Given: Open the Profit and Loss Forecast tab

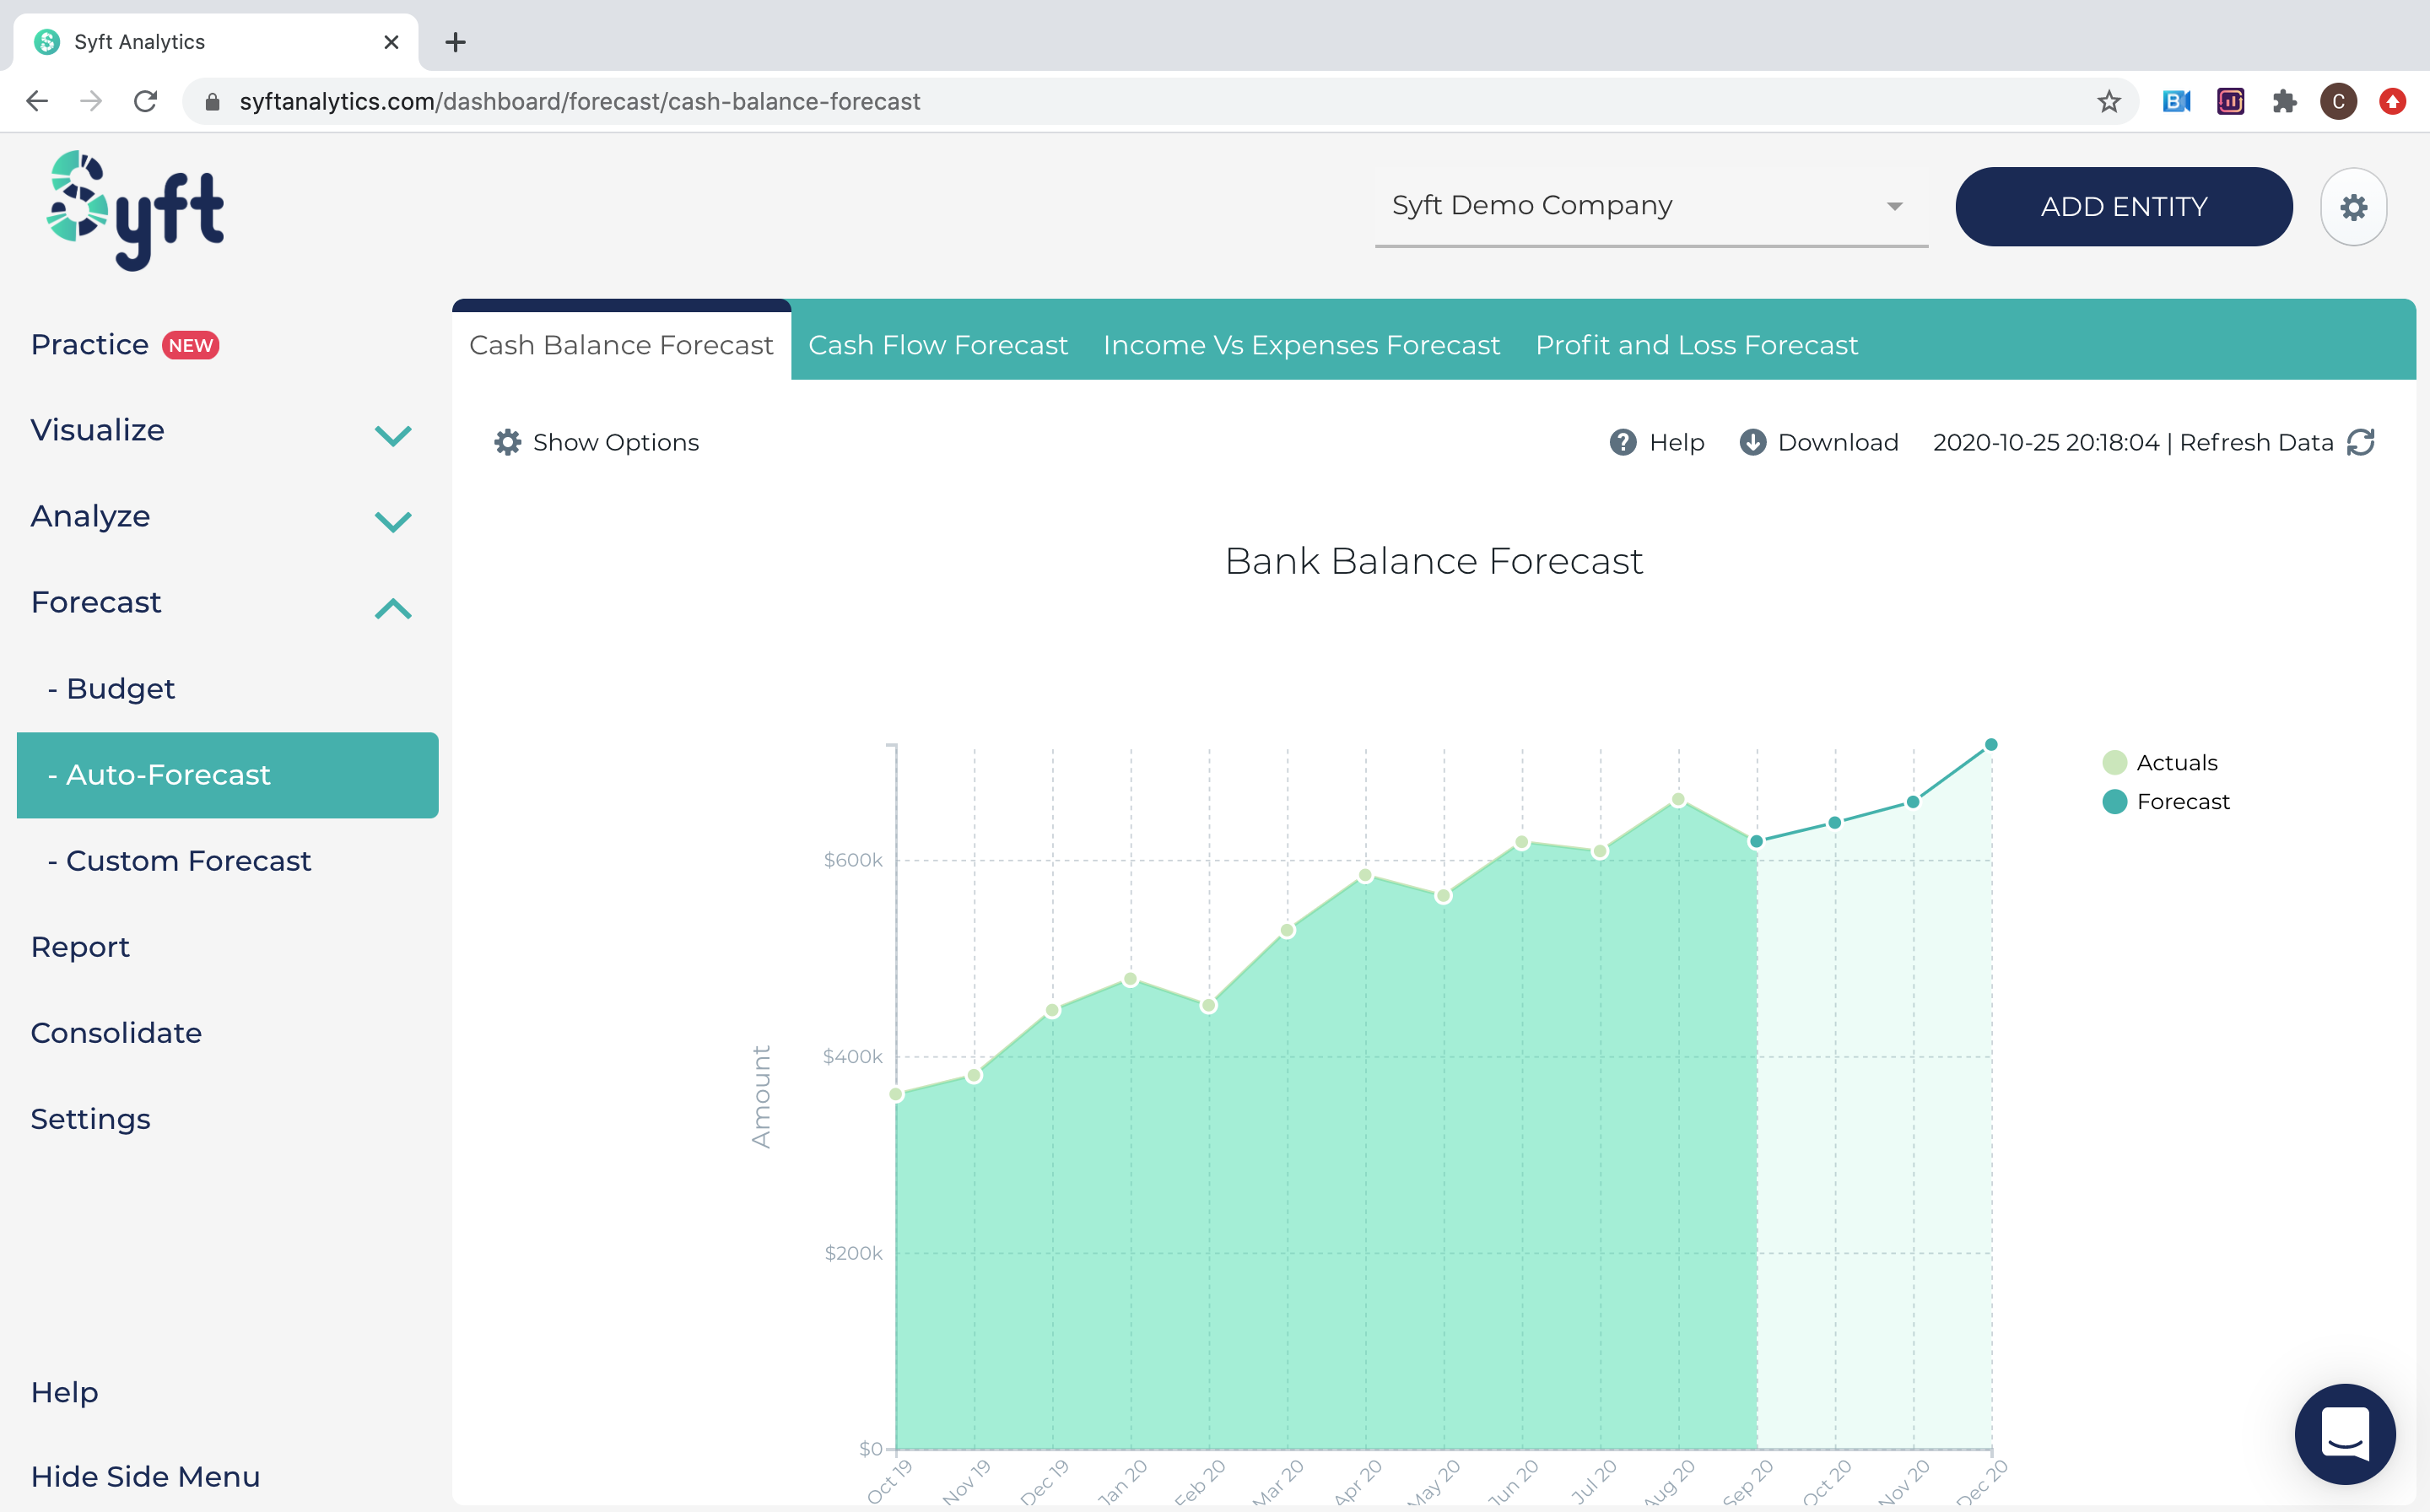Looking at the screenshot, I should [x=1696, y=344].
